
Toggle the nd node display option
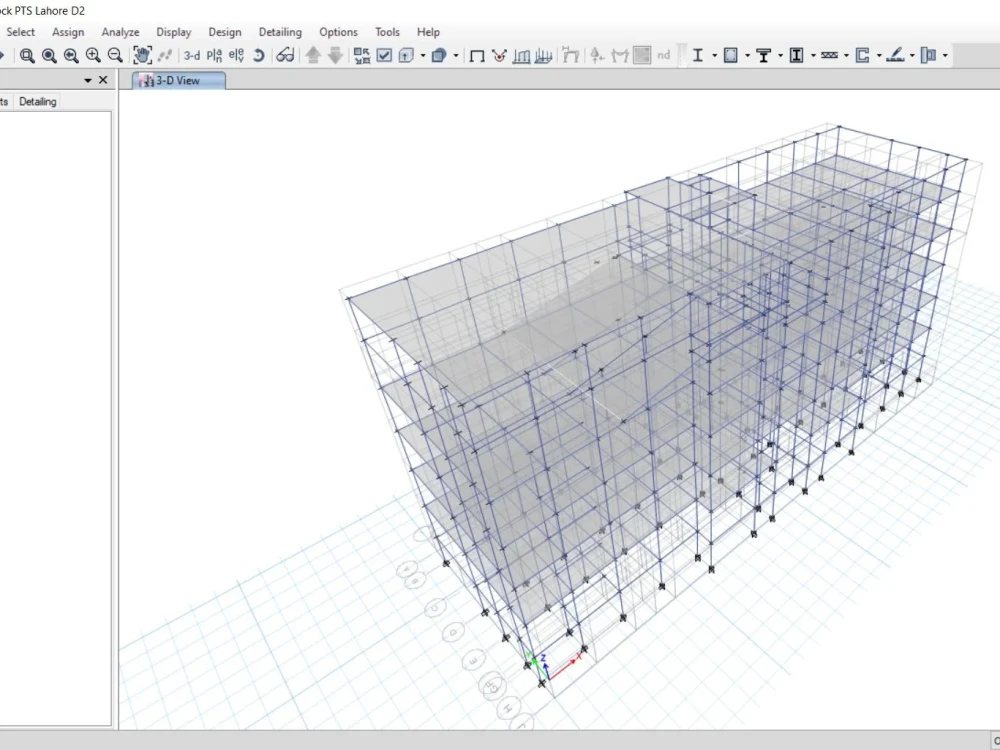point(662,55)
